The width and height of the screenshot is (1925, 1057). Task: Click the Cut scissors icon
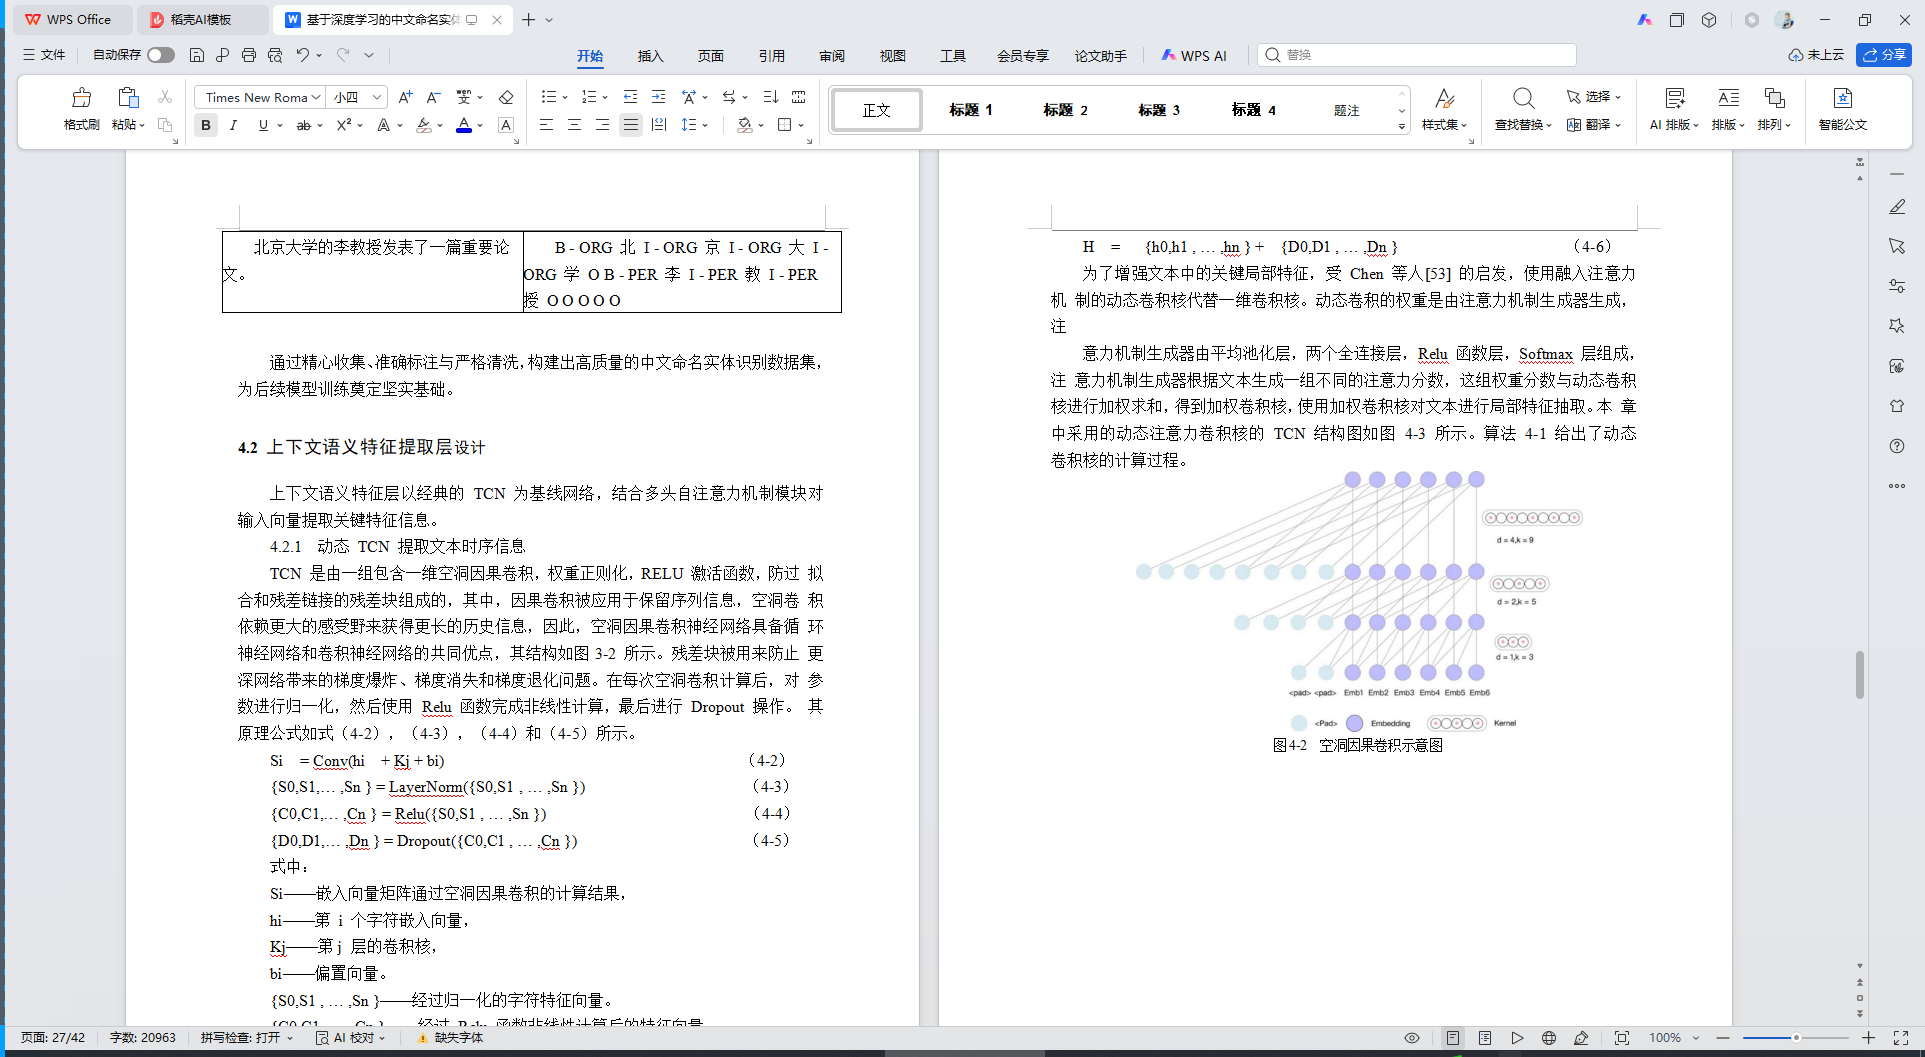click(x=165, y=97)
